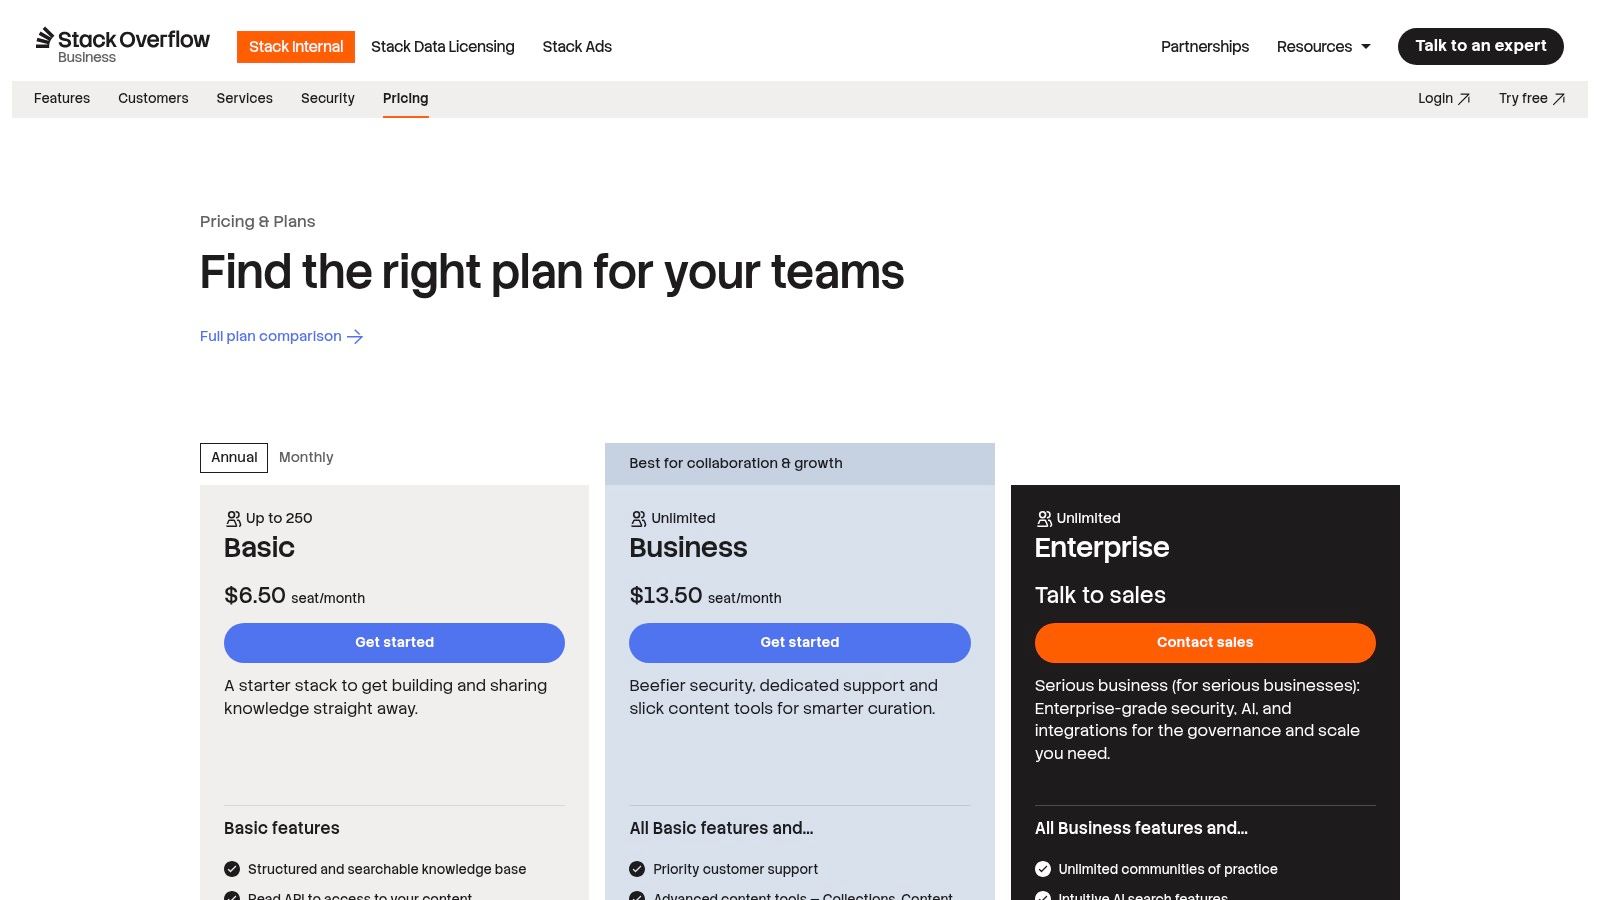Navigate to the Security section
Screen dimensions: 1600x900
327,98
